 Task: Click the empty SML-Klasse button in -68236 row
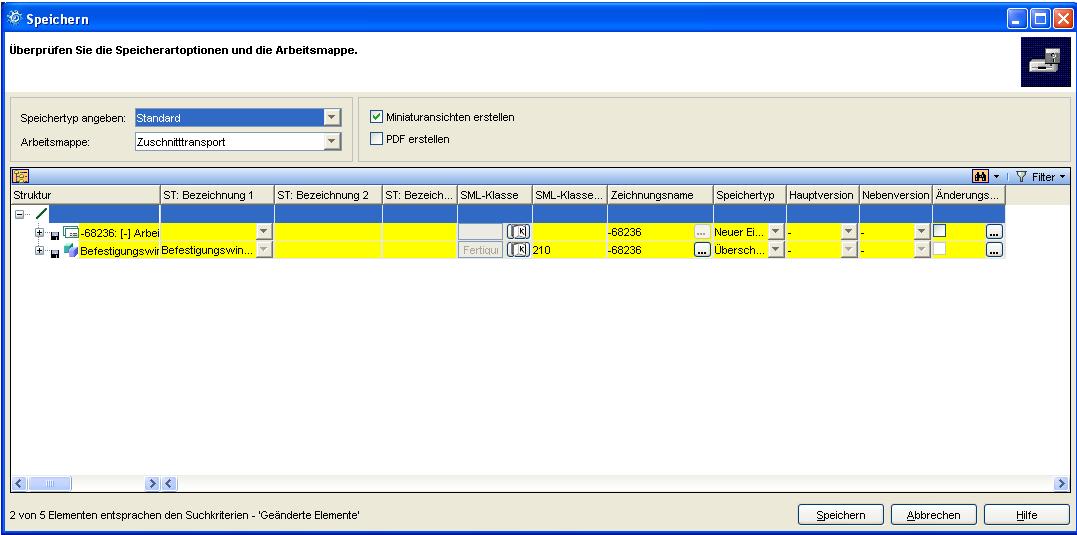pos(481,232)
